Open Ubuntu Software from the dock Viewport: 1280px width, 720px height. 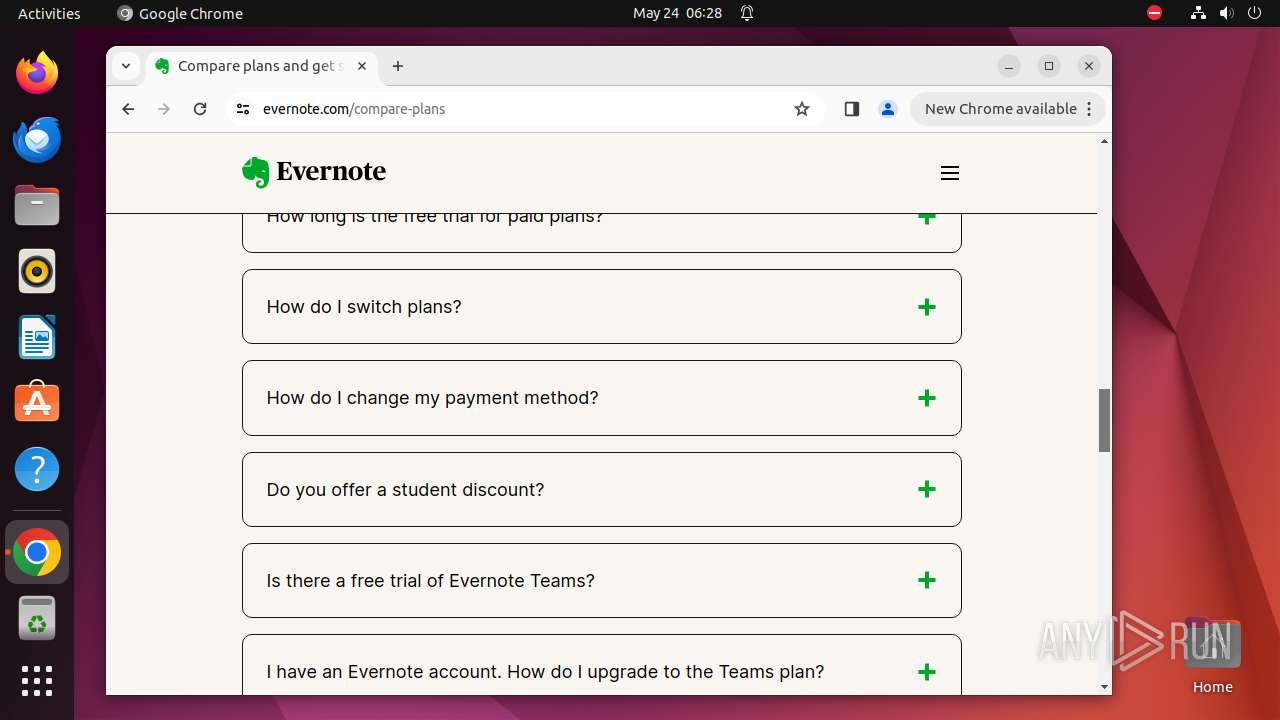coord(37,403)
